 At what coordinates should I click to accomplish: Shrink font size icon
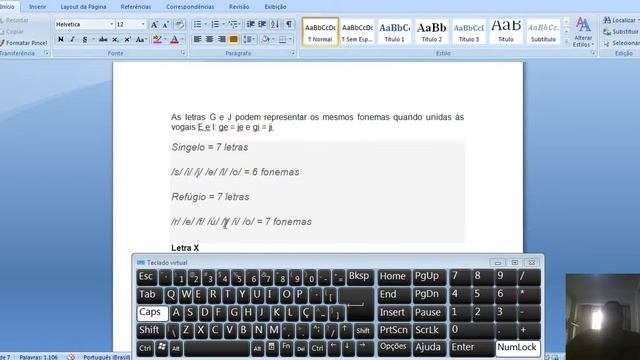(166, 24)
